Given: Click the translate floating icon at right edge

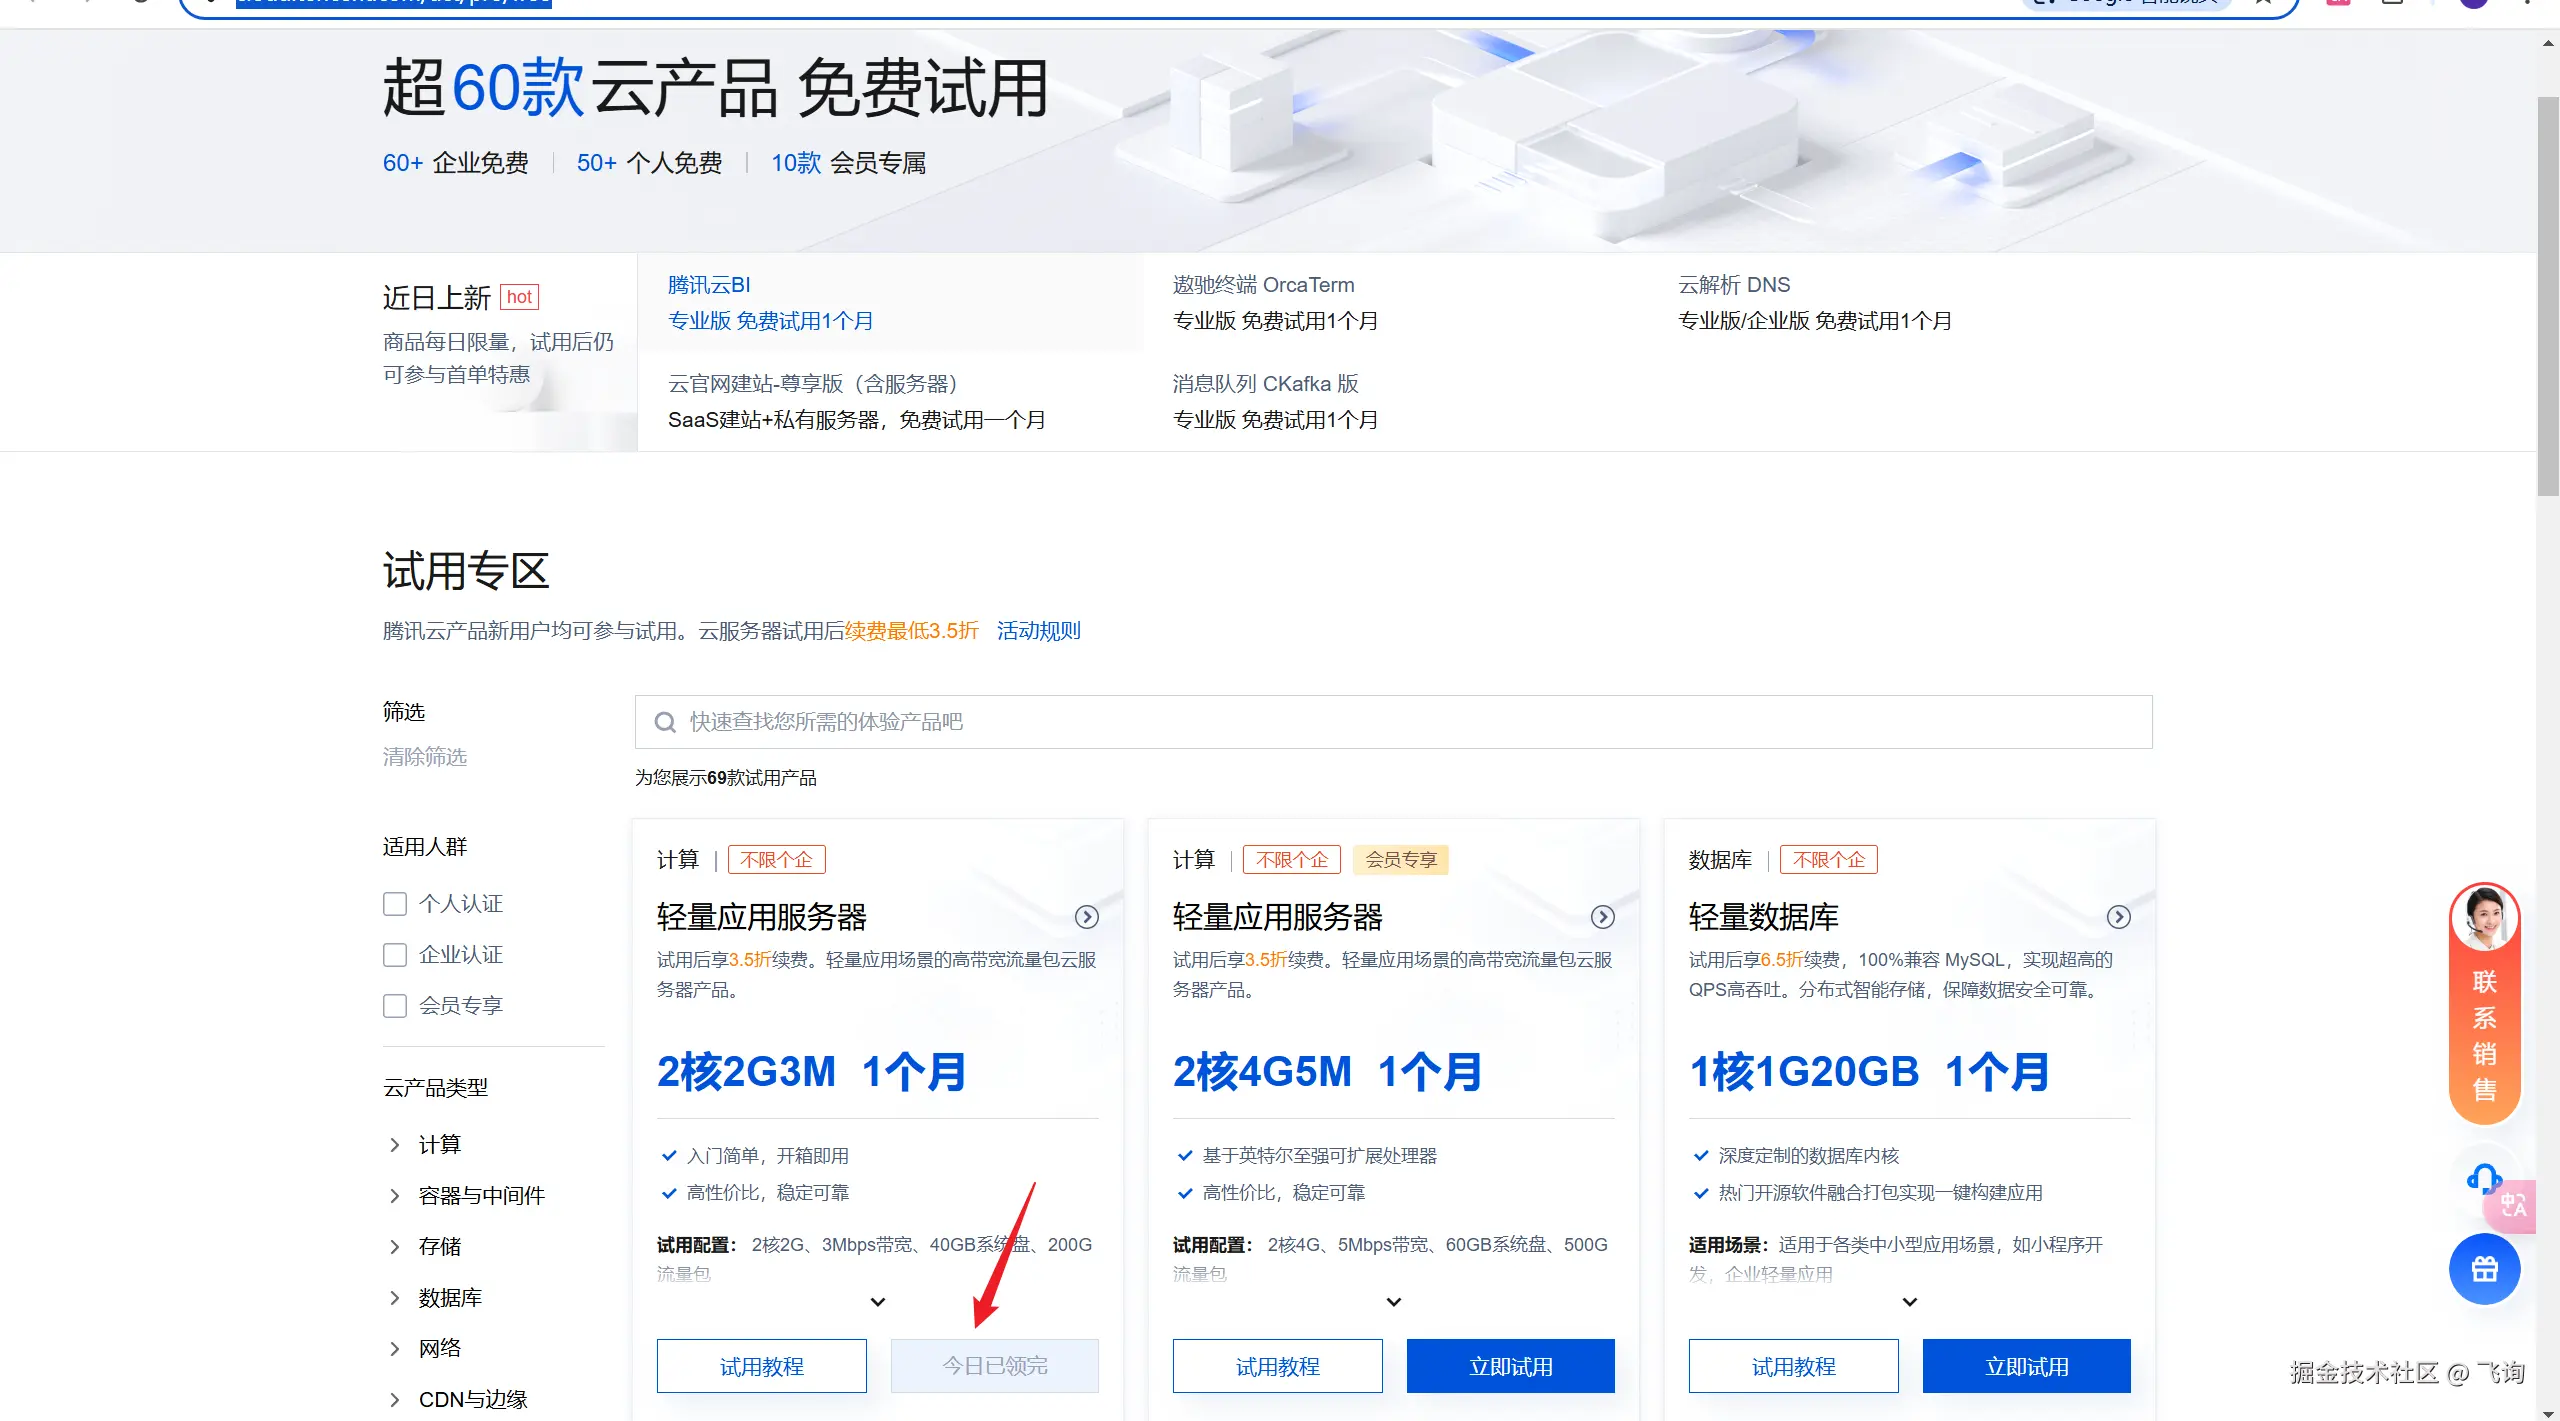Looking at the screenshot, I should point(2514,1205).
